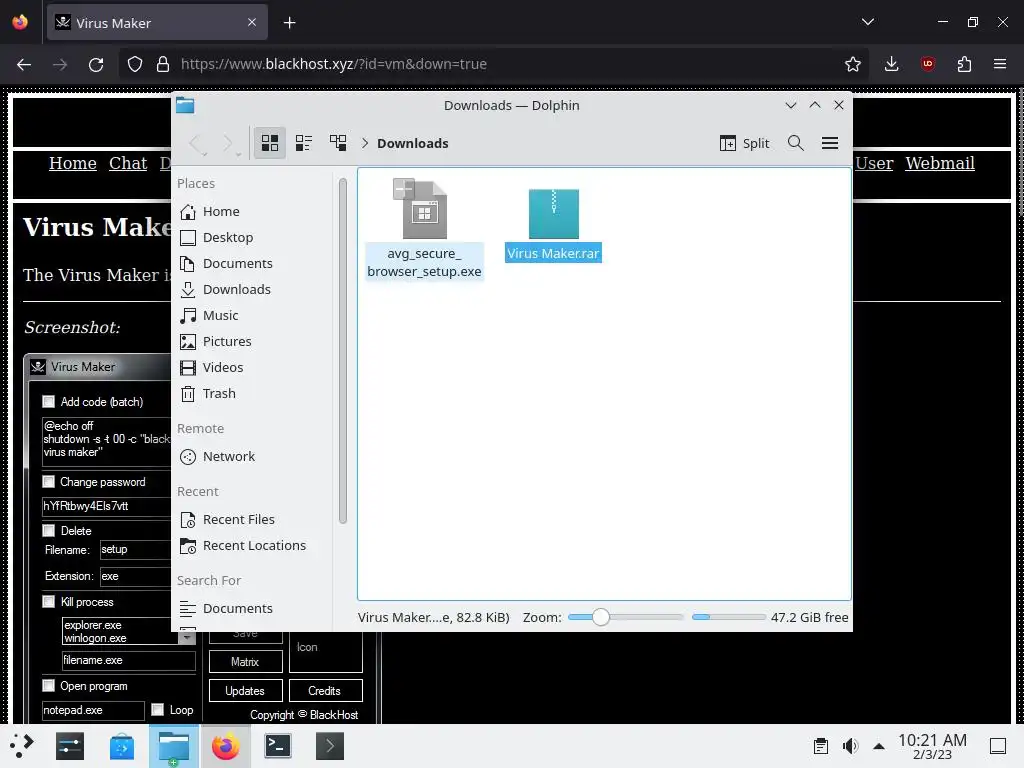Click the Matrix button
This screenshot has height=768, width=1024.
coord(246,662)
